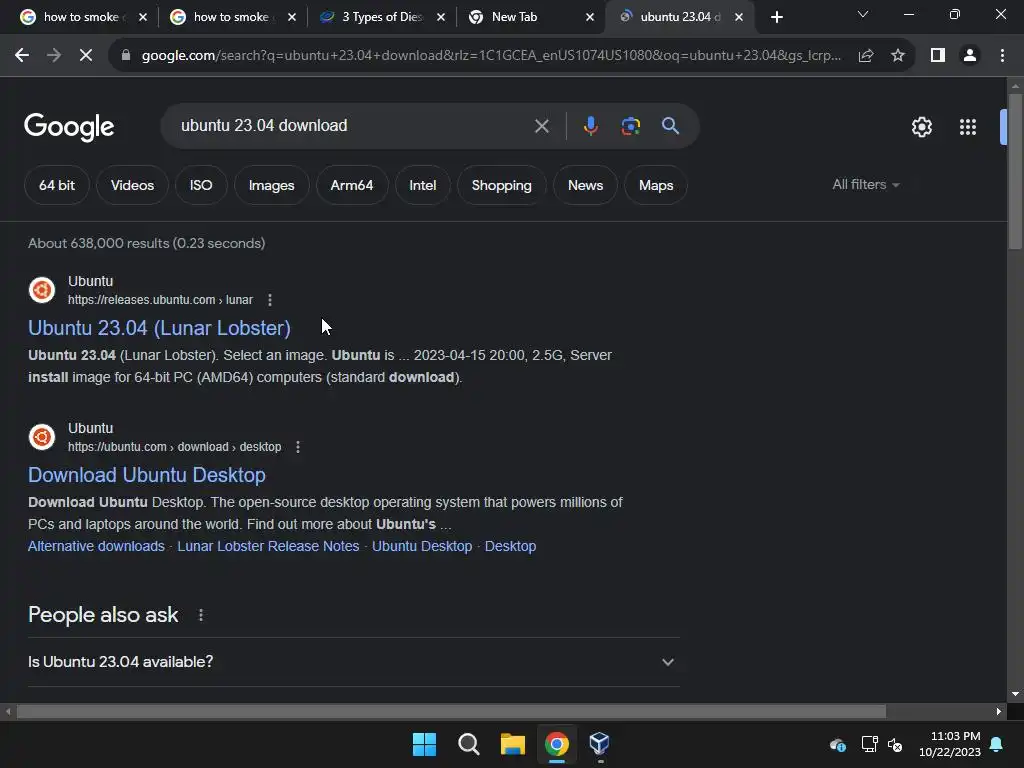Search by image with Google Lens
The width and height of the screenshot is (1024, 768).
(x=631, y=126)
